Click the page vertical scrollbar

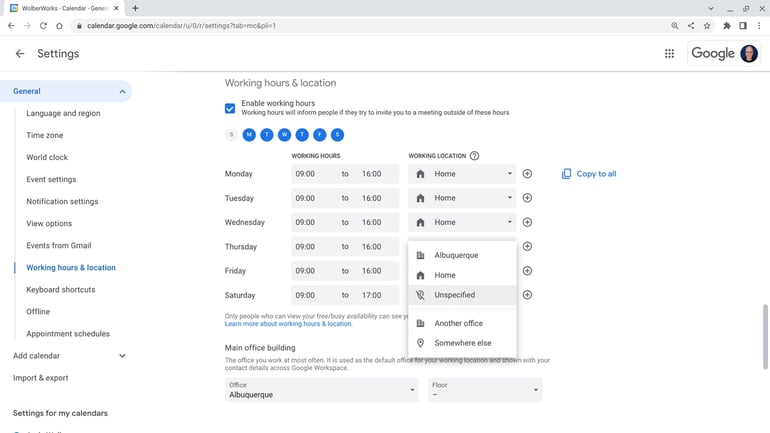[765, 336]
